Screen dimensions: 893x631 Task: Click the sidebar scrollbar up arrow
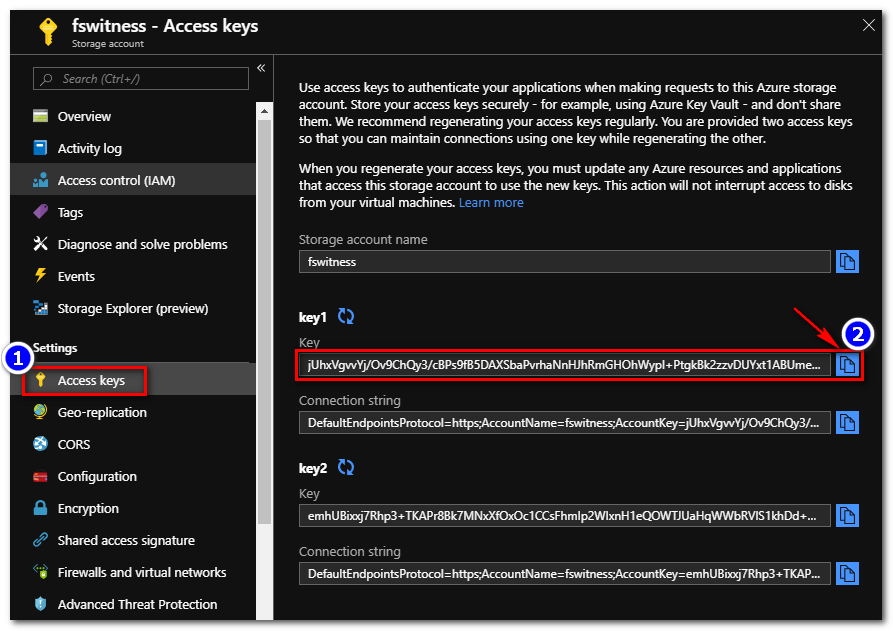[264, 111]
